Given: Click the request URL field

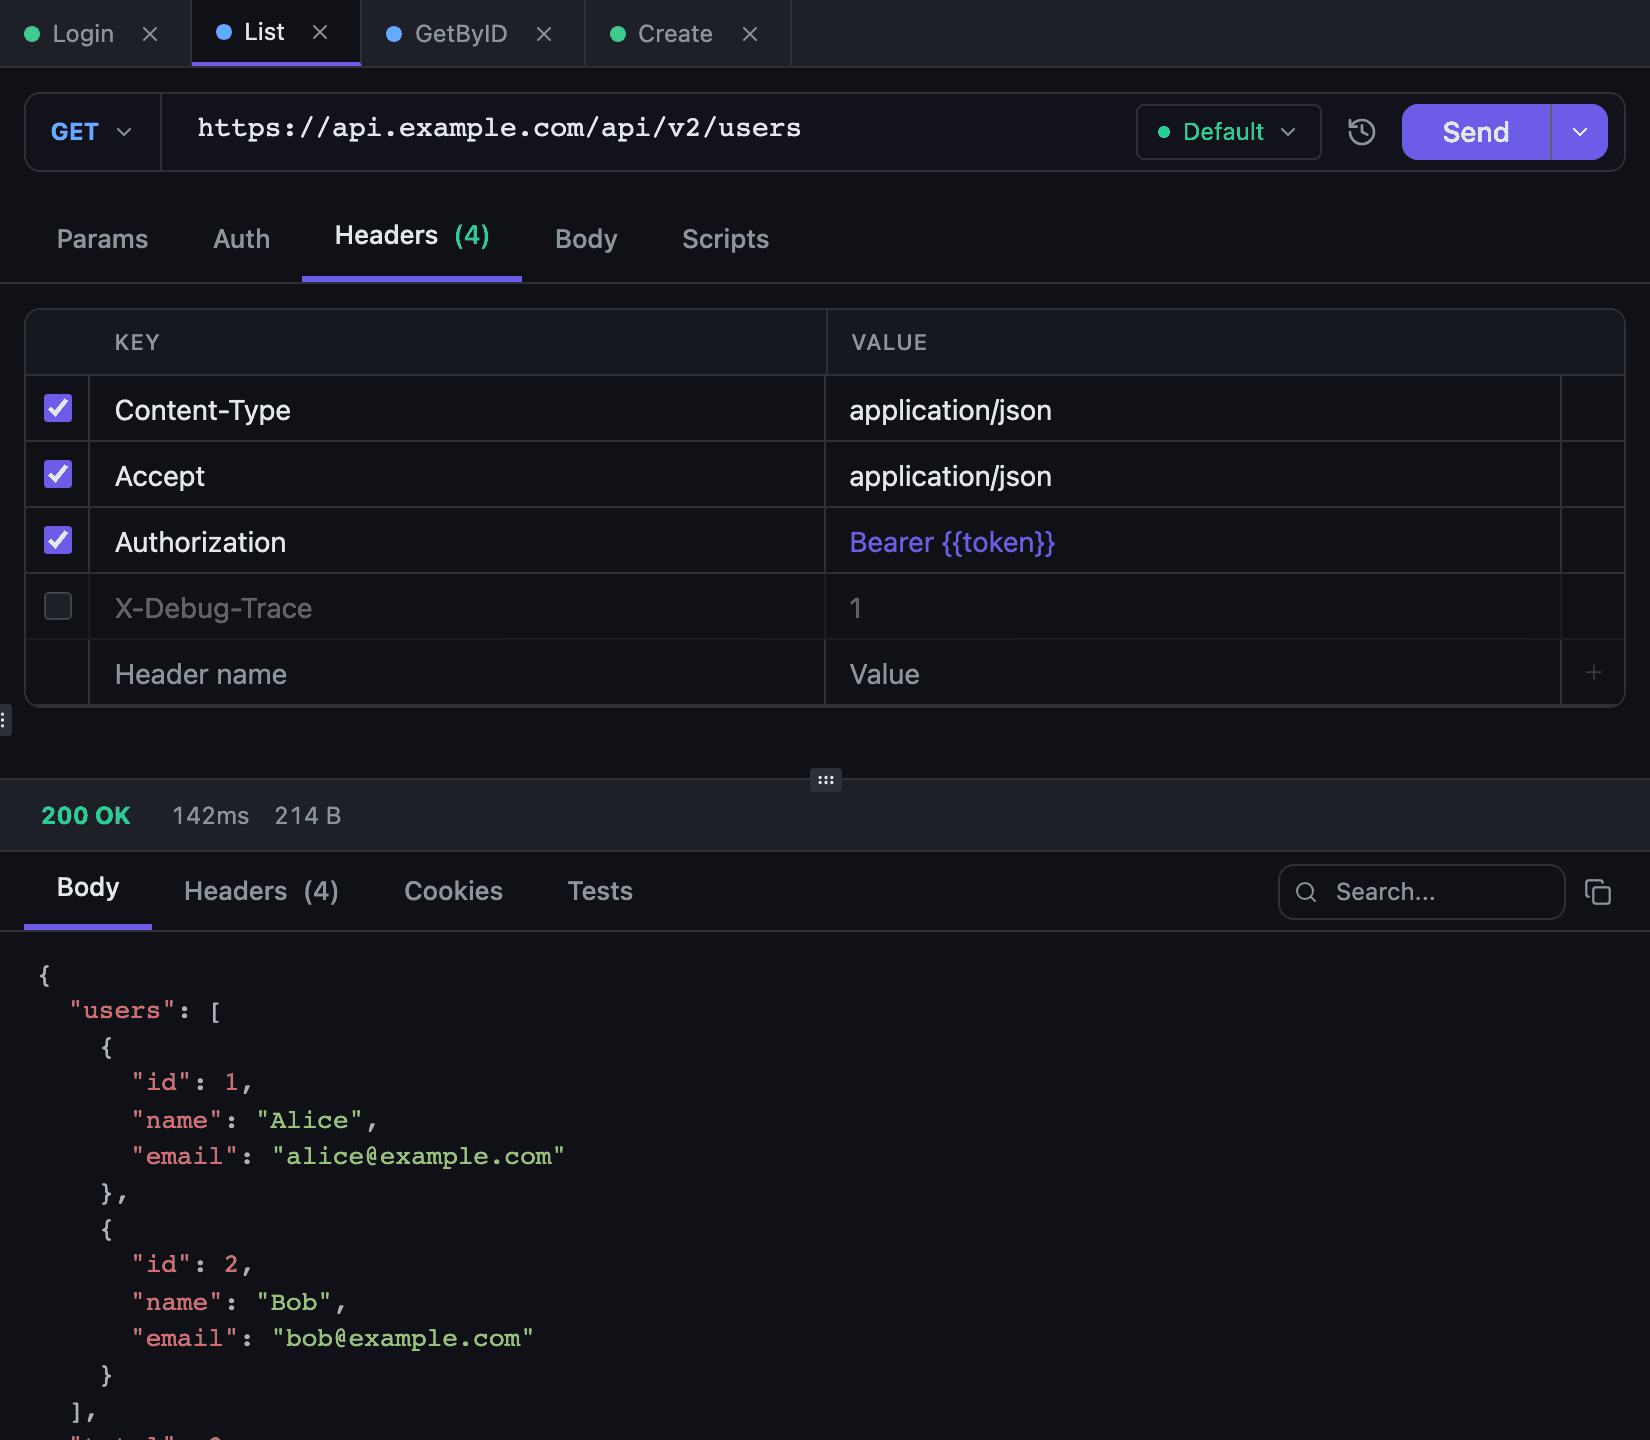Looking at the screenshot, I should click(x=640, y=128).
